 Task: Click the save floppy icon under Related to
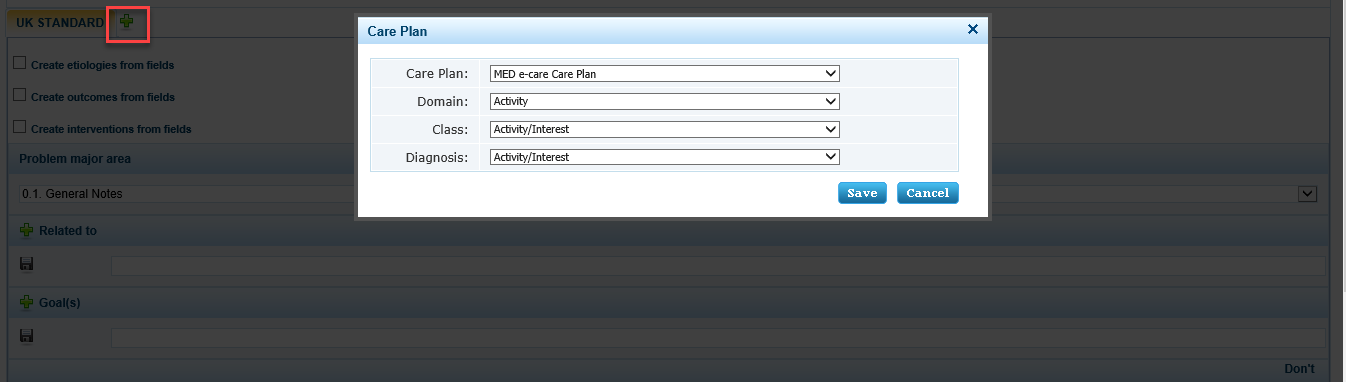coord(27,264)
